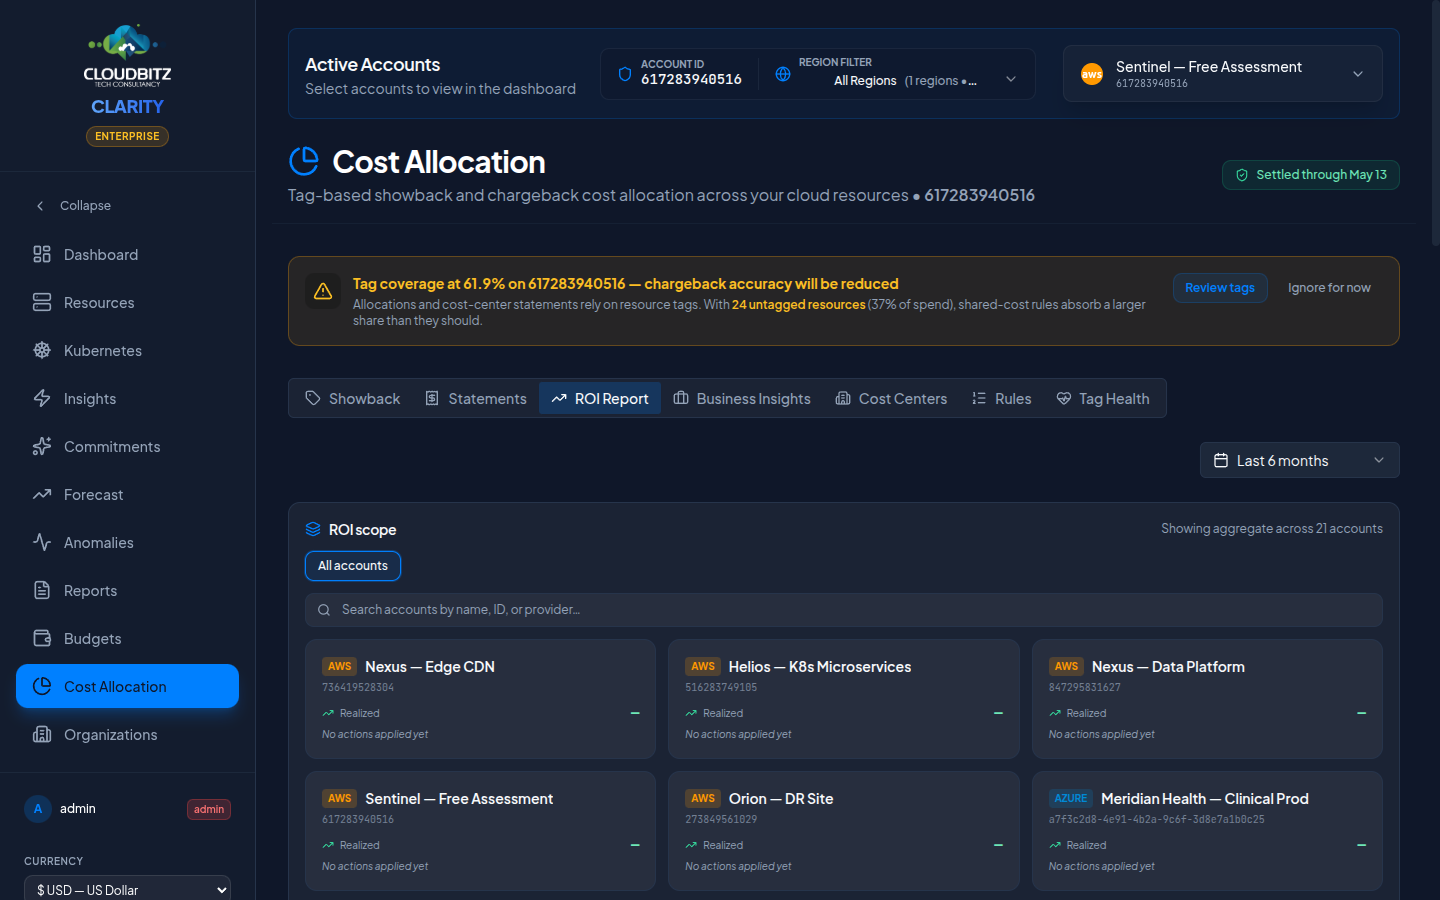The width and height of the screenshot is (1440, 900).
Task: Click the ENTERPRISE plan badge
Action: point(127,136)
